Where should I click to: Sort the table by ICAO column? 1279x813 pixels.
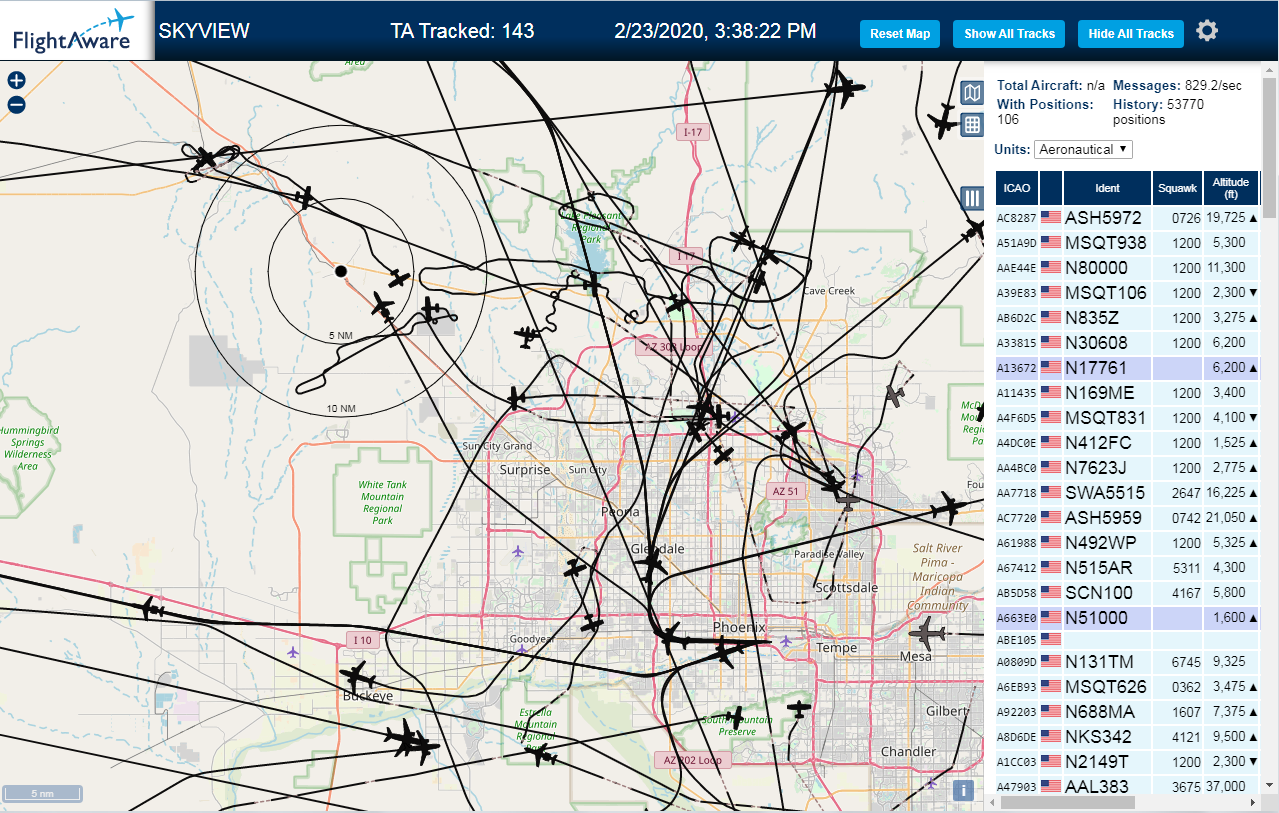(x=1017, y=188)
